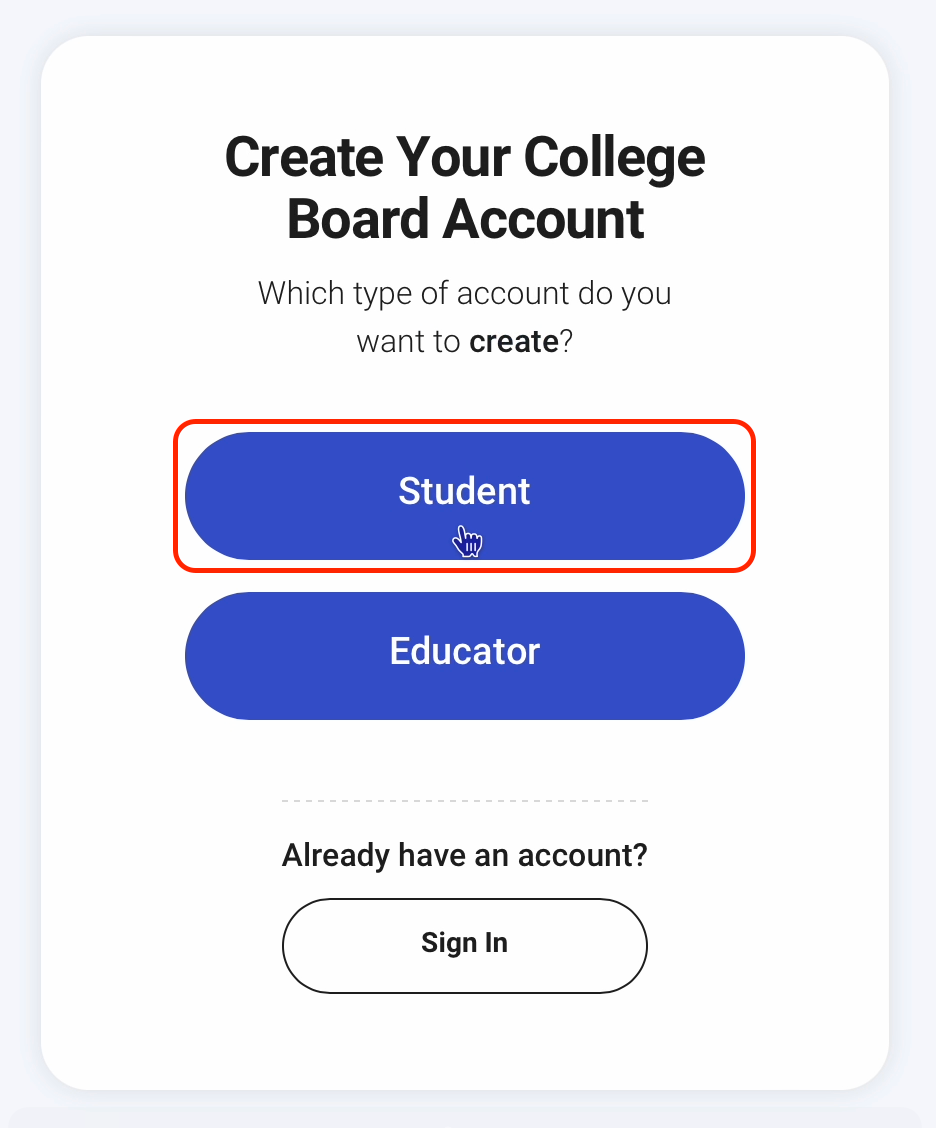Click the word "Create" in the heading
The width and height of the screenshot is (936, 1128).
click(x=304, y=158)
